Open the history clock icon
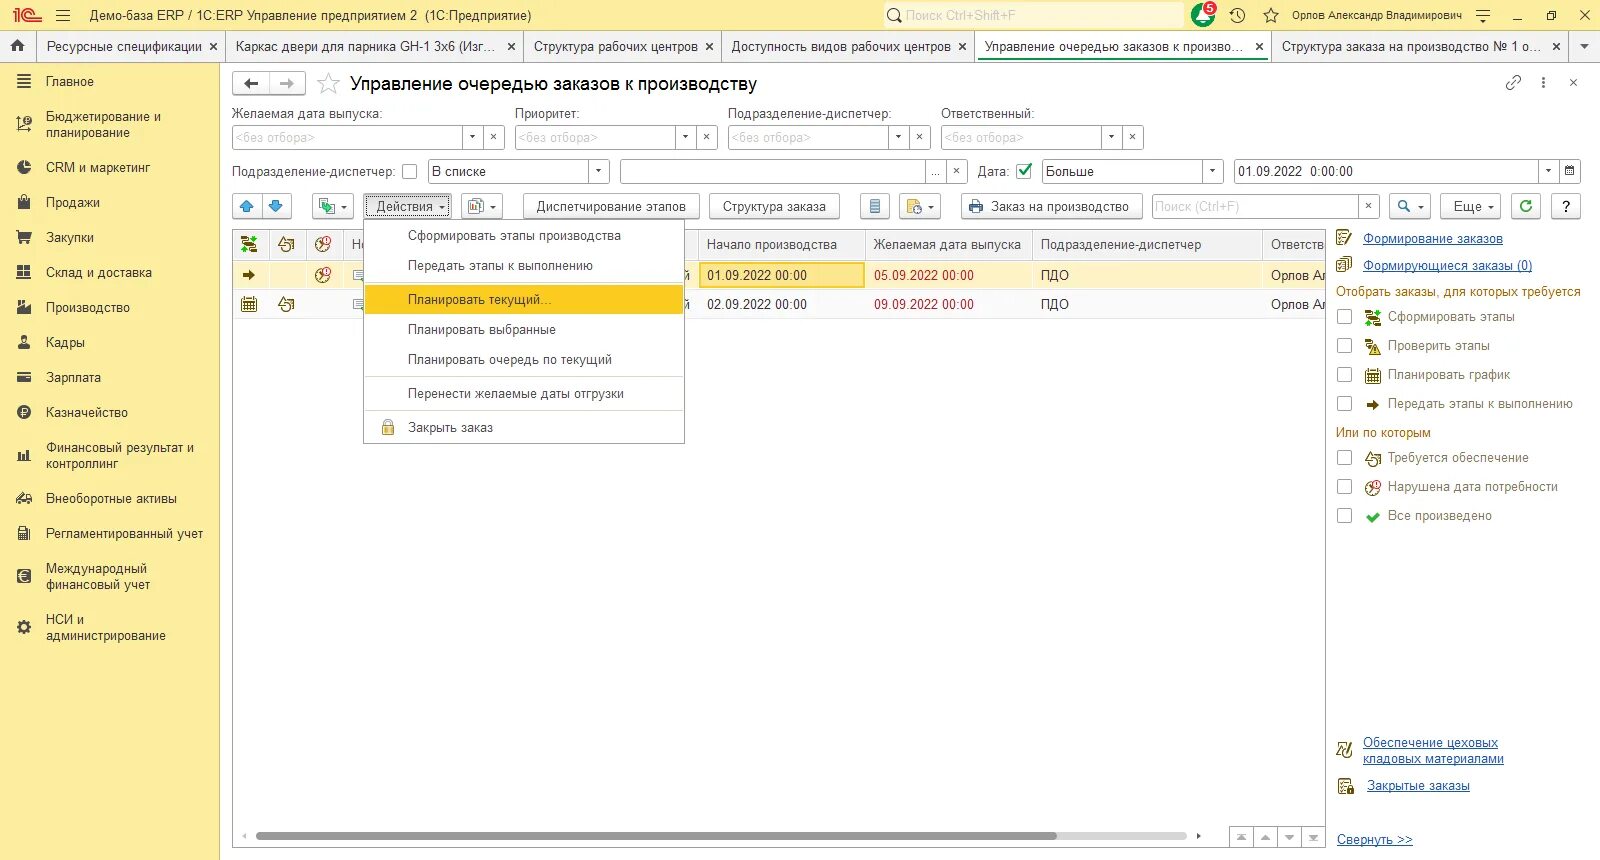The image size is (1600, 860). [1237, 15]
